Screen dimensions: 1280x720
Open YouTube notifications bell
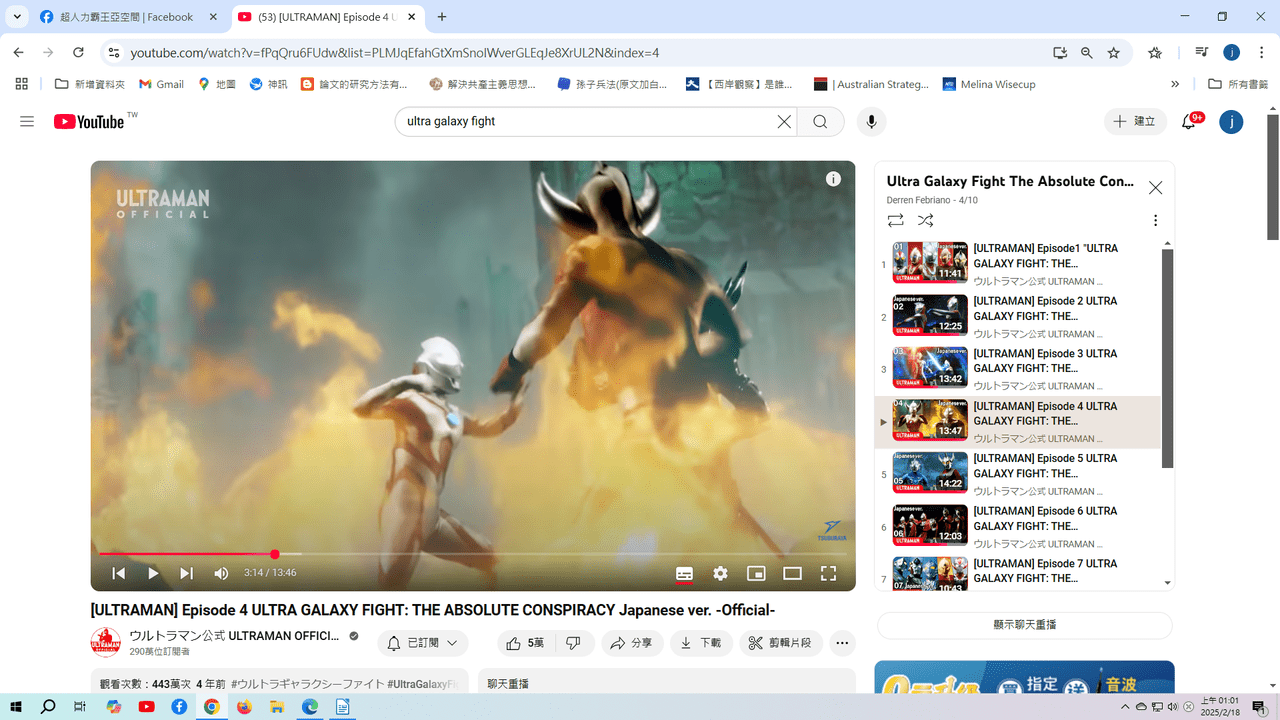[x=1189, y=121]
